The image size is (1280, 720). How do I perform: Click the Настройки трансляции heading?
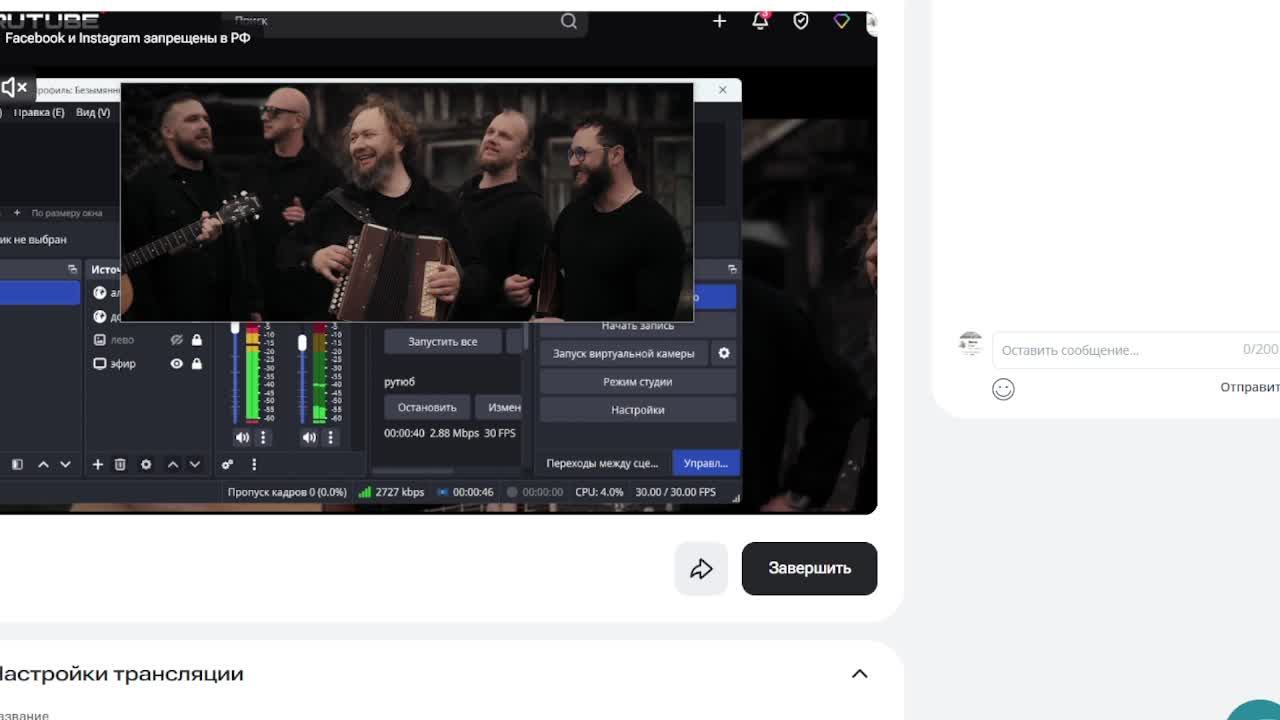click(x=122, y=674)
